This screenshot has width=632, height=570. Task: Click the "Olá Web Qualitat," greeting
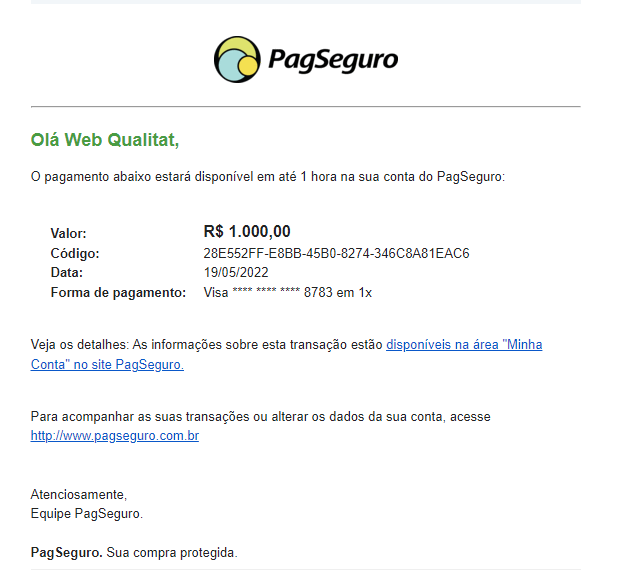(x=105, y=140)
